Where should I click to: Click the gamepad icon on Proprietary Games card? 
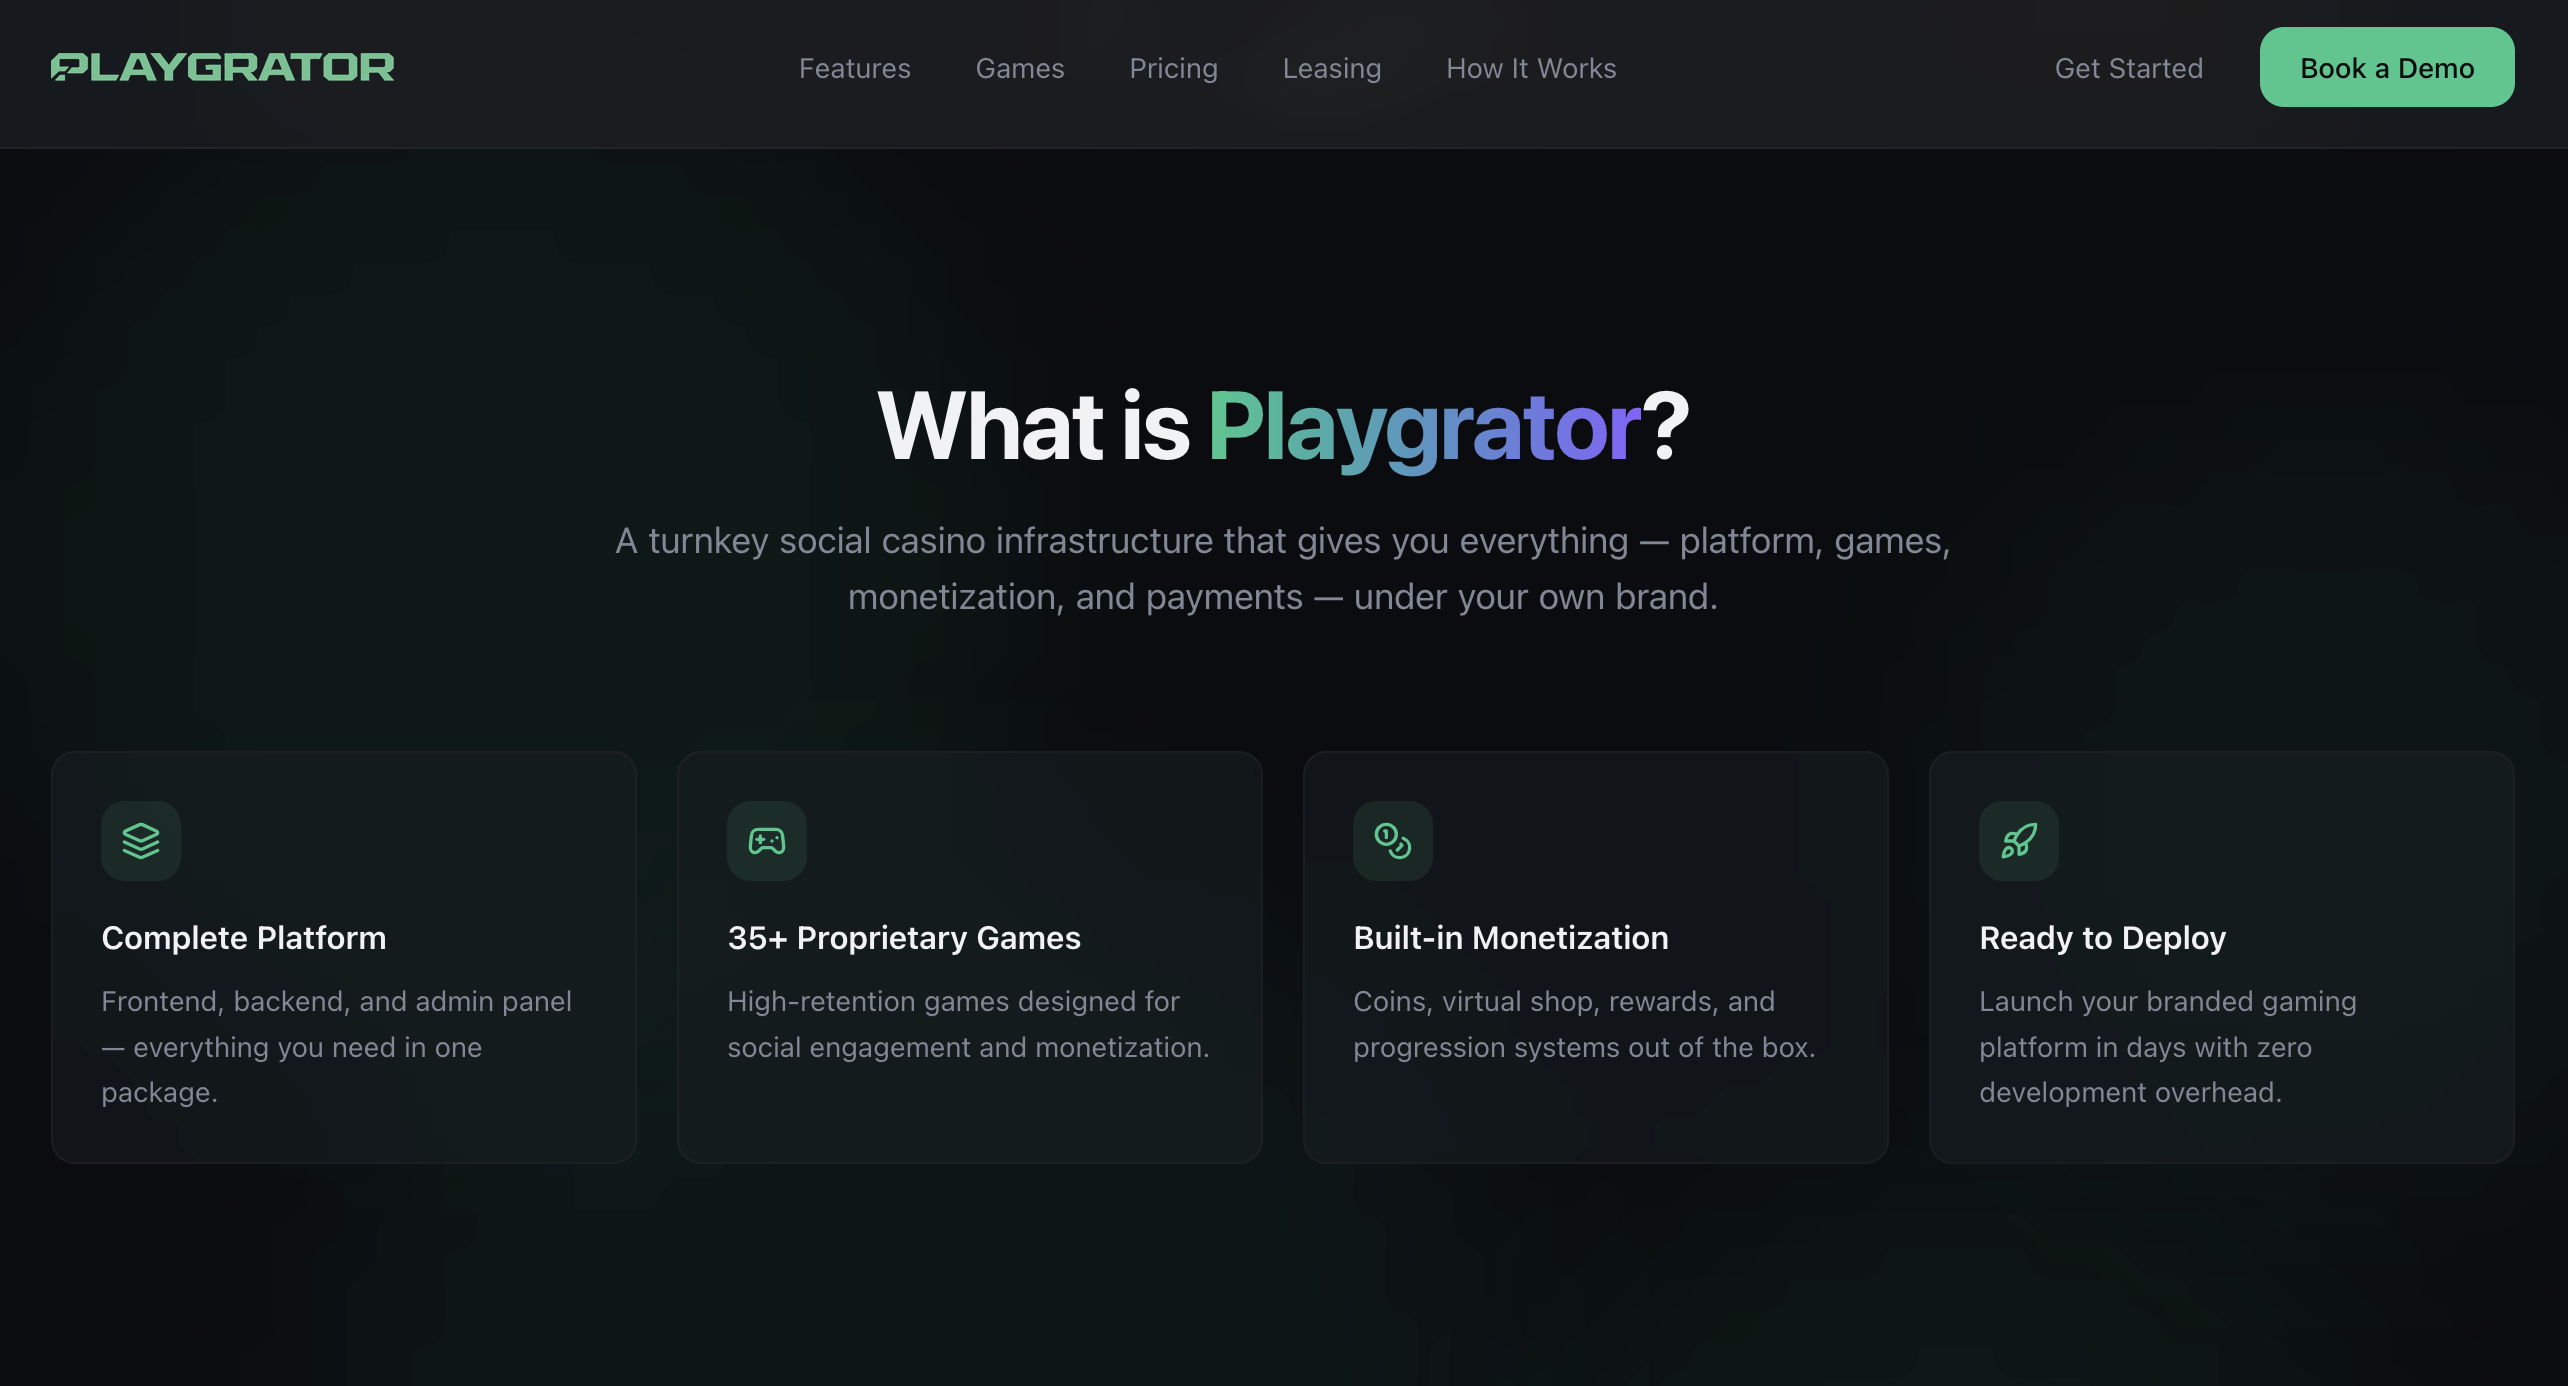(767, 841)
